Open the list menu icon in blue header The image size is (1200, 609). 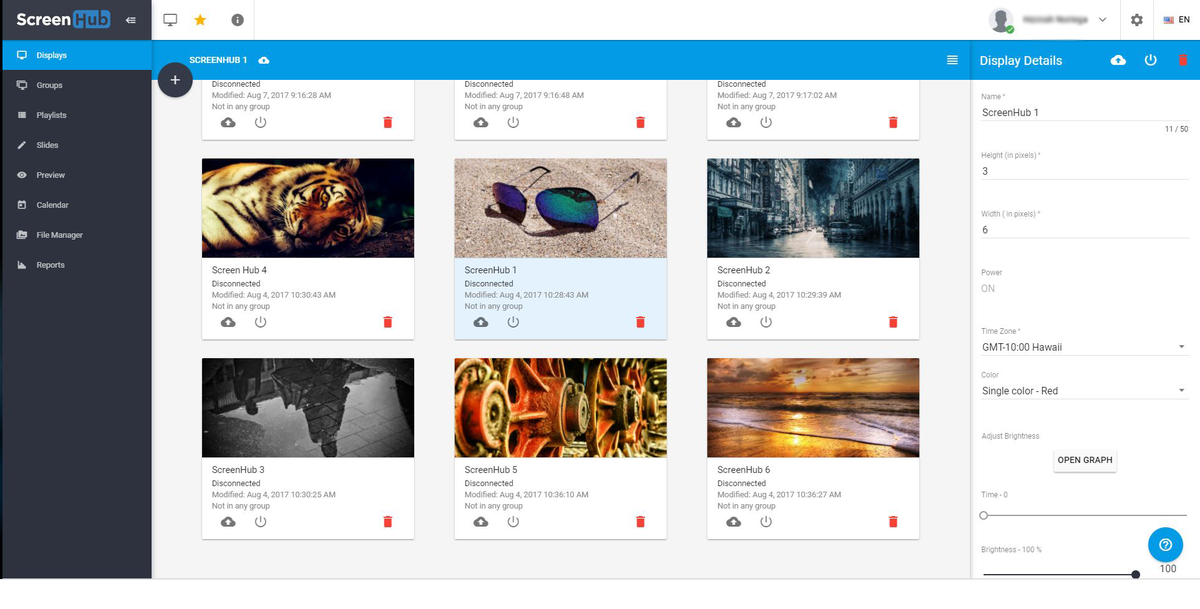pos(952,61)
